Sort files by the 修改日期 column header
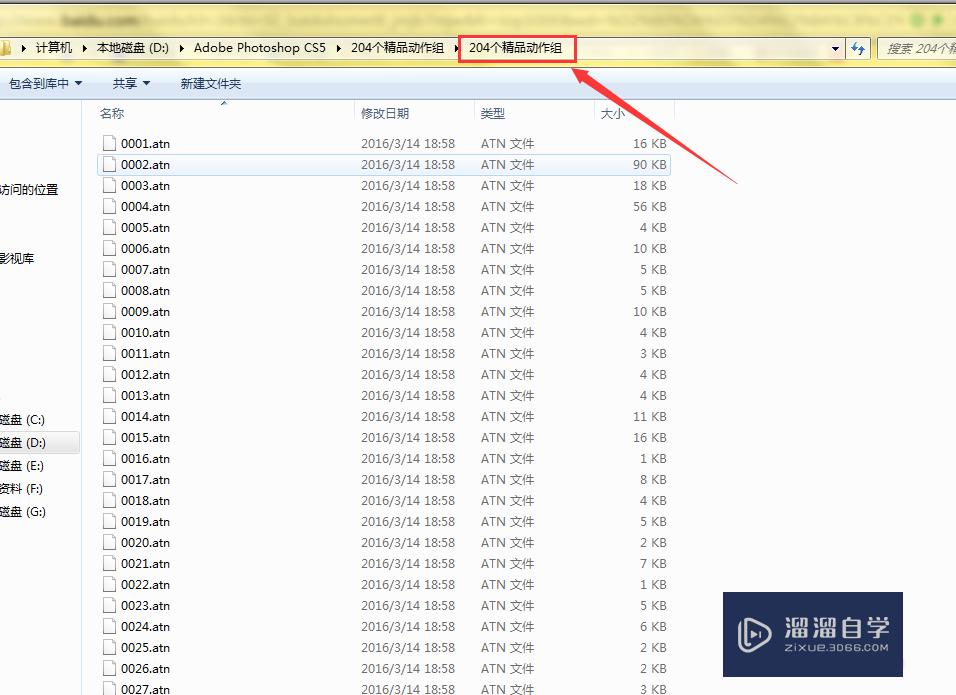956x695 pixels. point(385,114)
